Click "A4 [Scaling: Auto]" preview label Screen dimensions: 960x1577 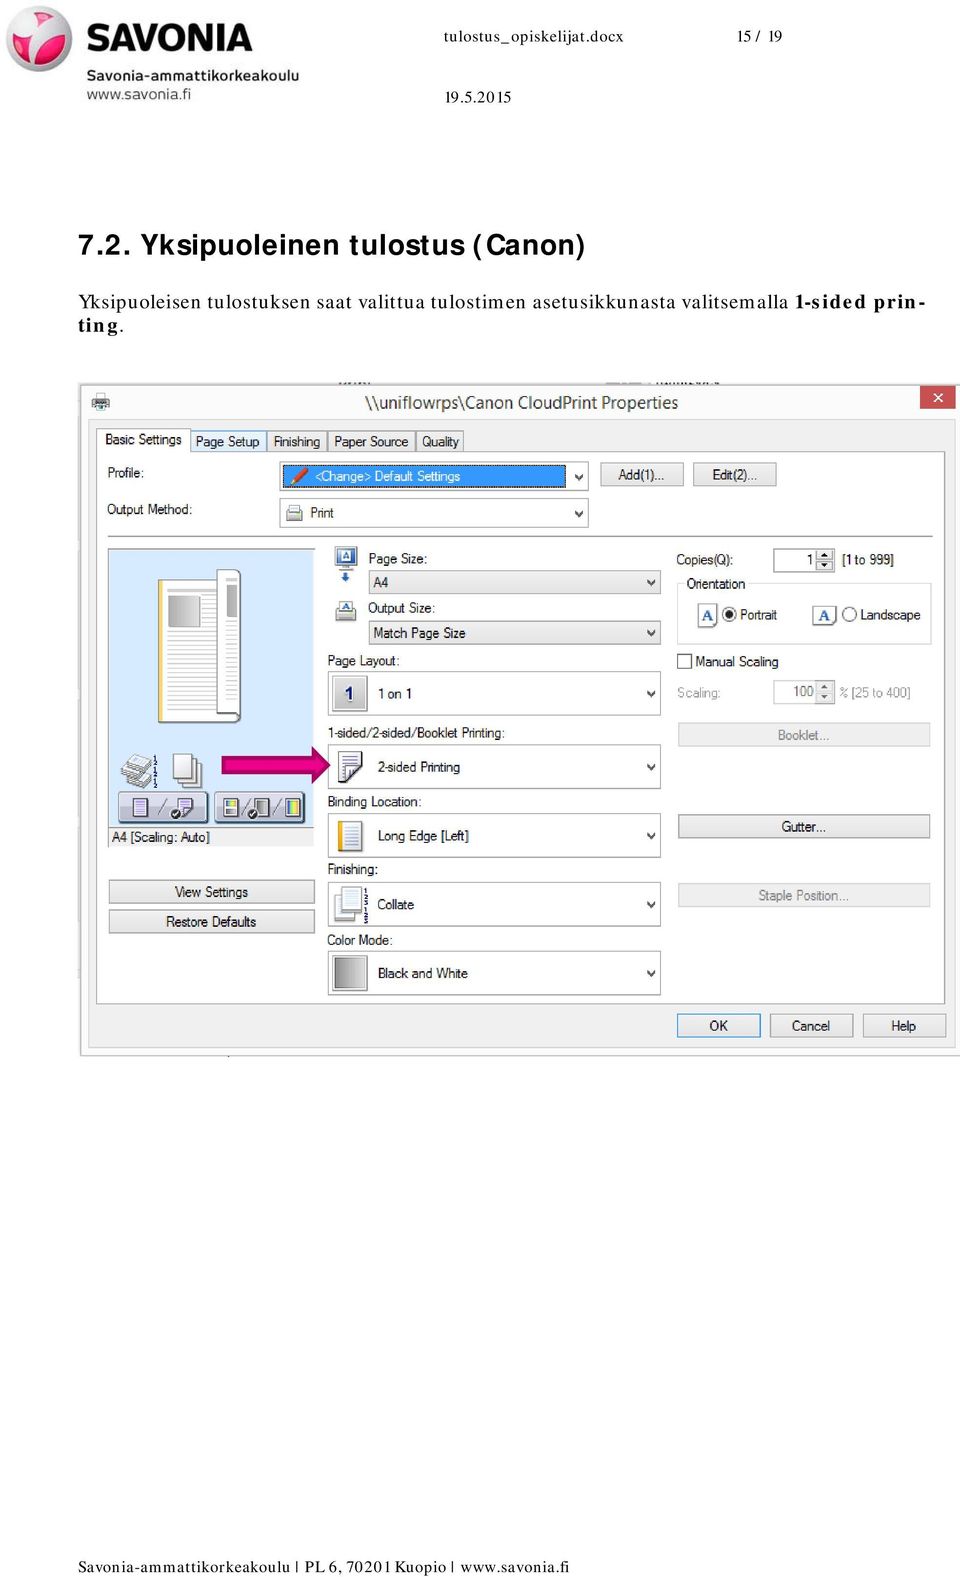(x=161, y=837)
